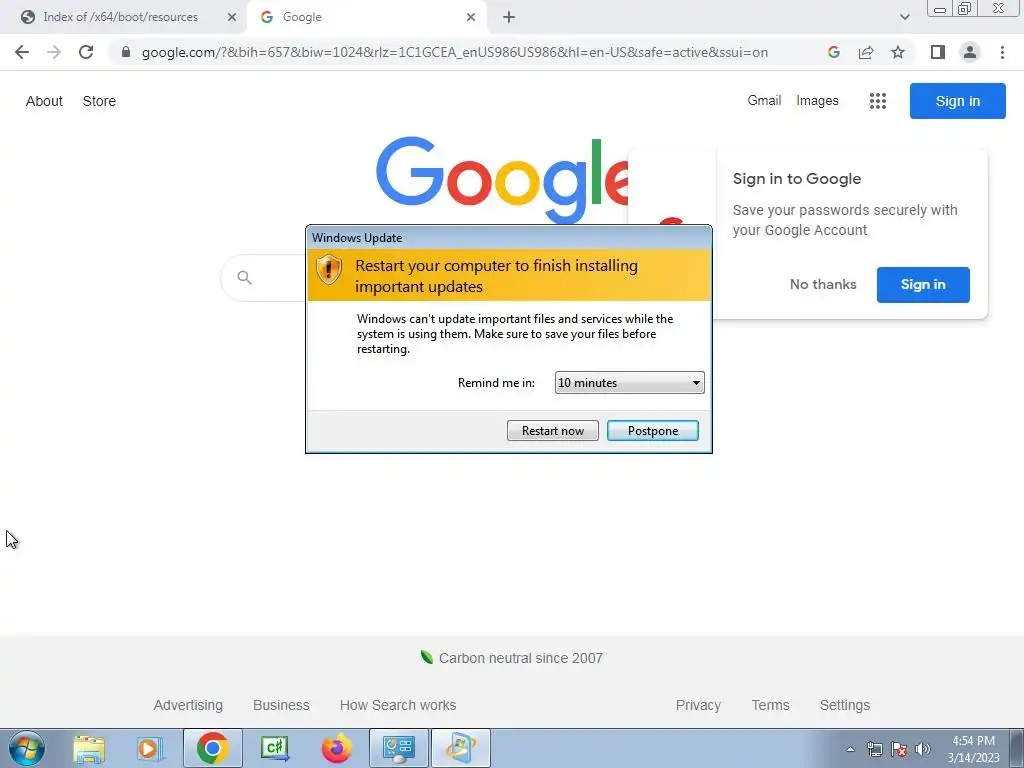Focus the Google search box

tap(264, 278)
